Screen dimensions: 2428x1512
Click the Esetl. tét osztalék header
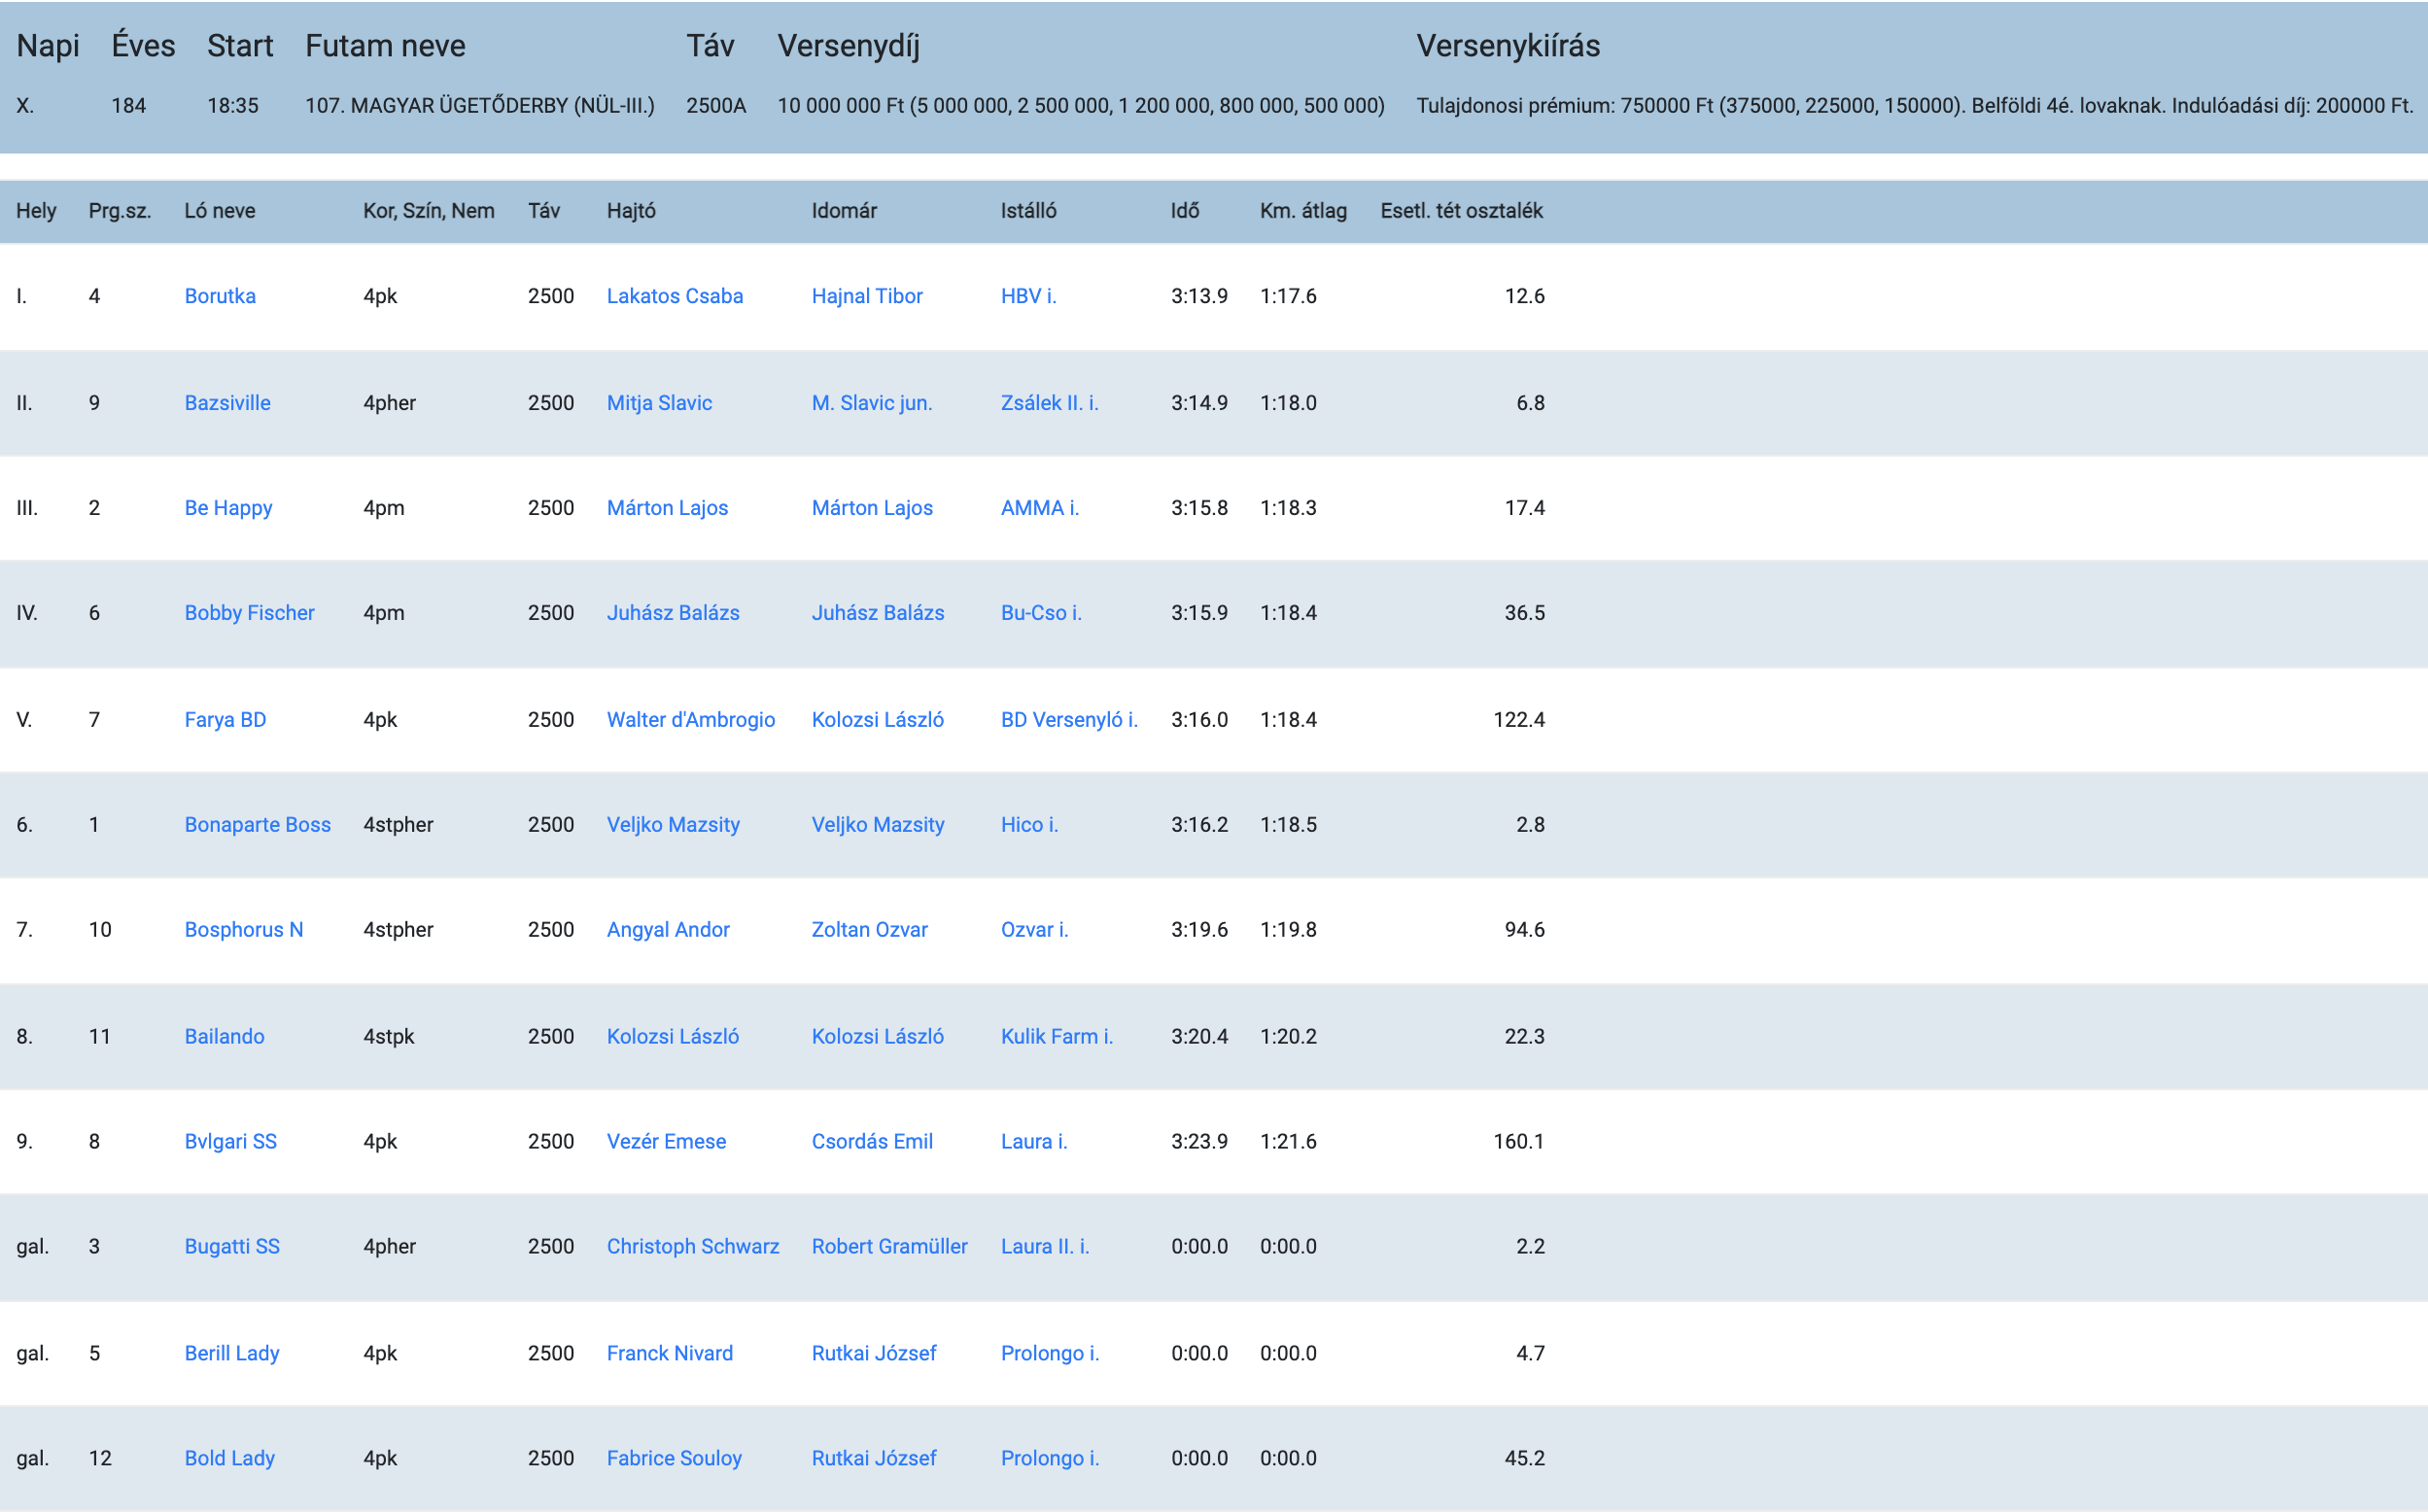click(x=1461, y=211)
